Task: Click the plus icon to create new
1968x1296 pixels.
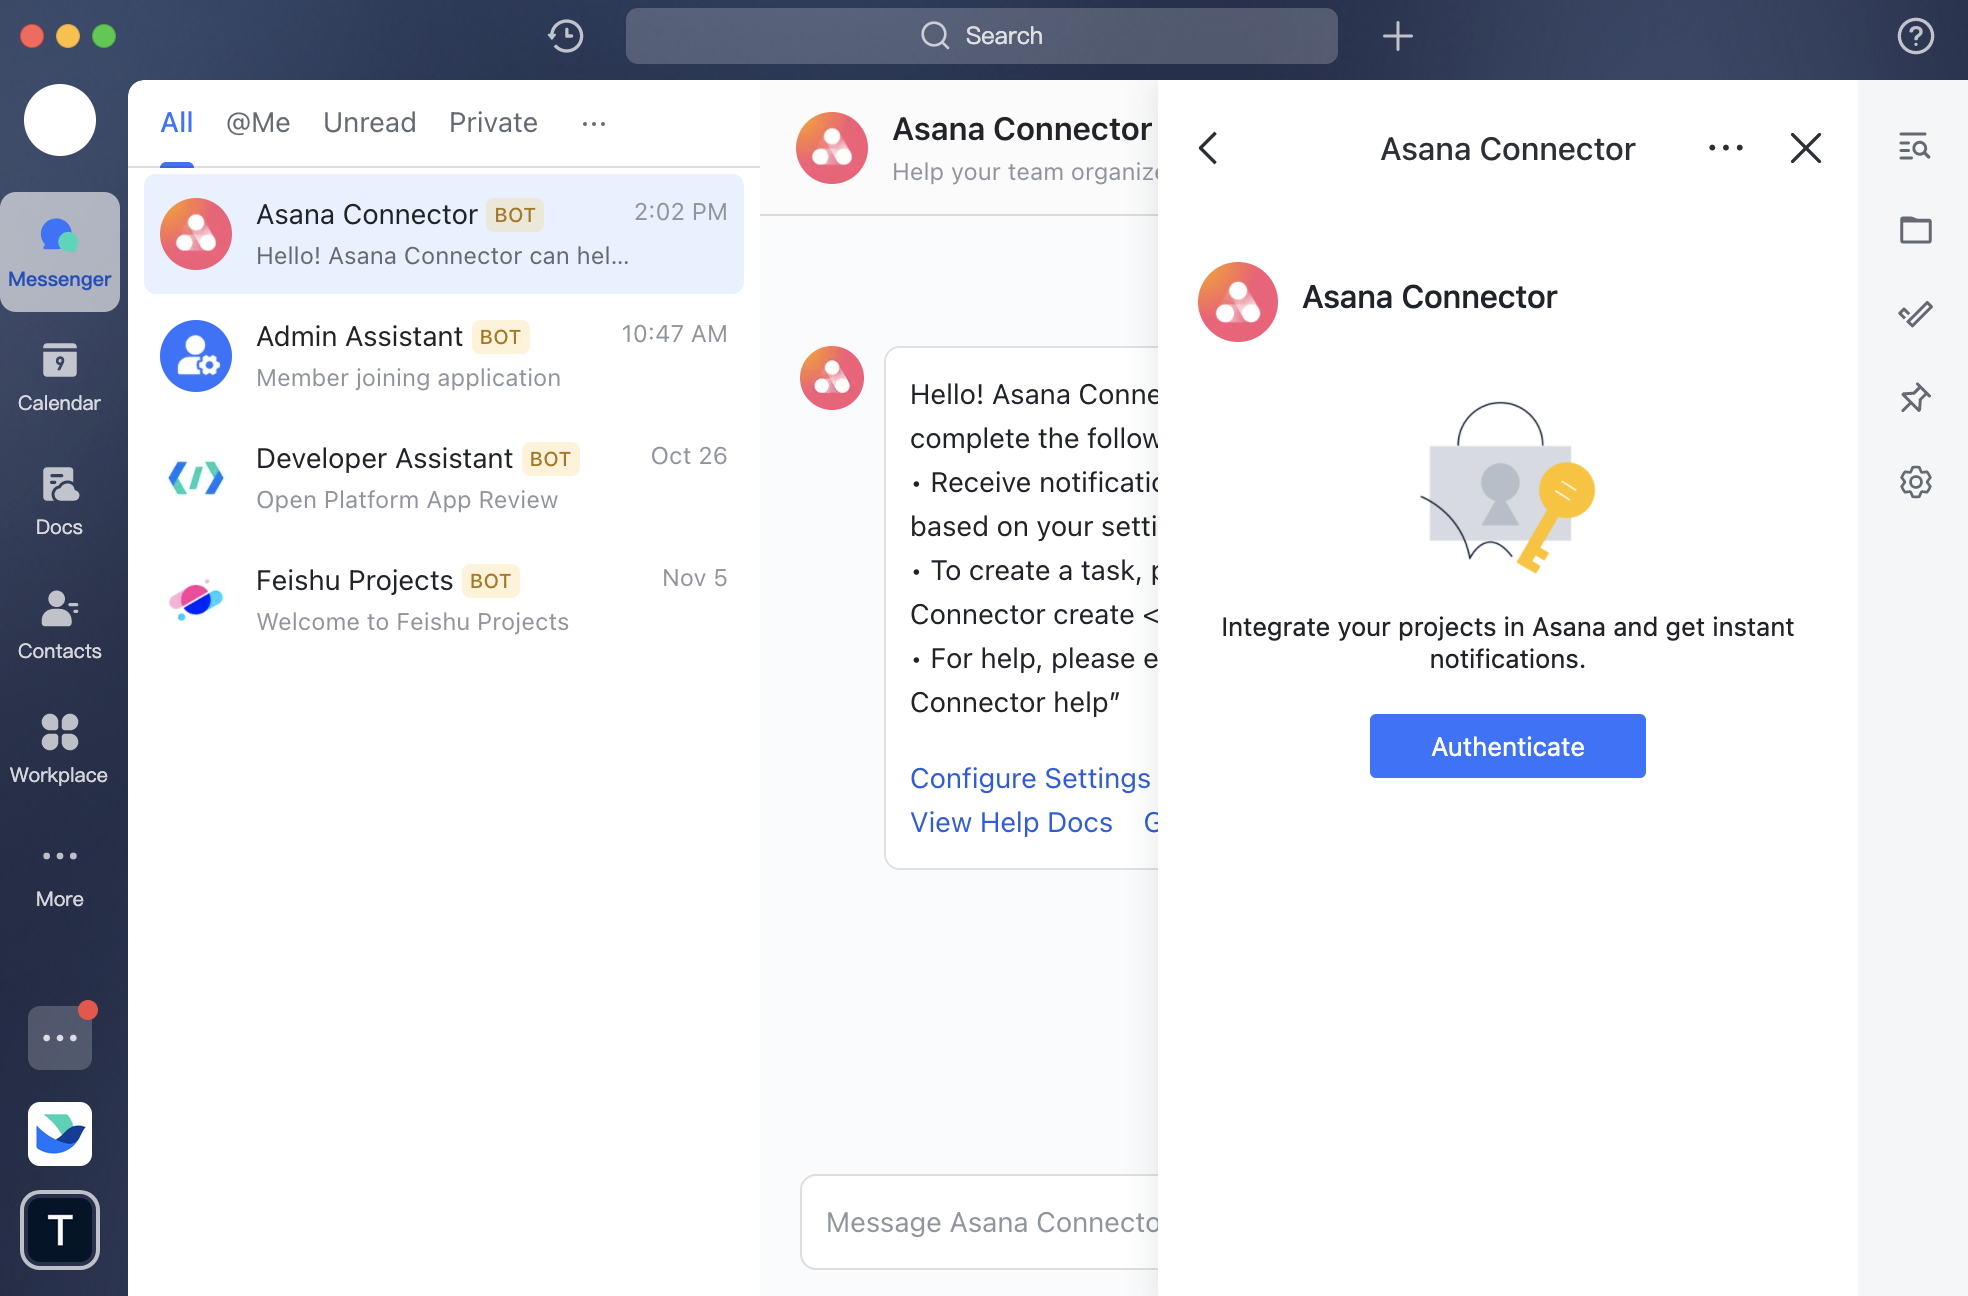Action: (1397, 36)
